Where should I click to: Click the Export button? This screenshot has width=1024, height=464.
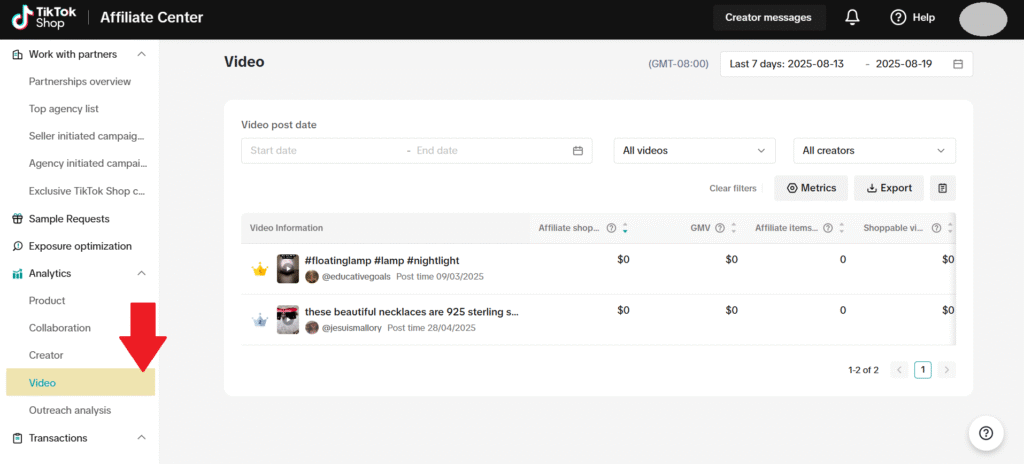point(889,188)
